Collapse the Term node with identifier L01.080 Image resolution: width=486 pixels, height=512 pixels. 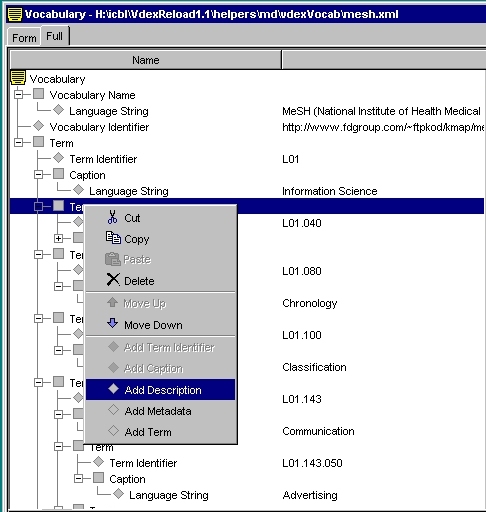coord(38,254)
